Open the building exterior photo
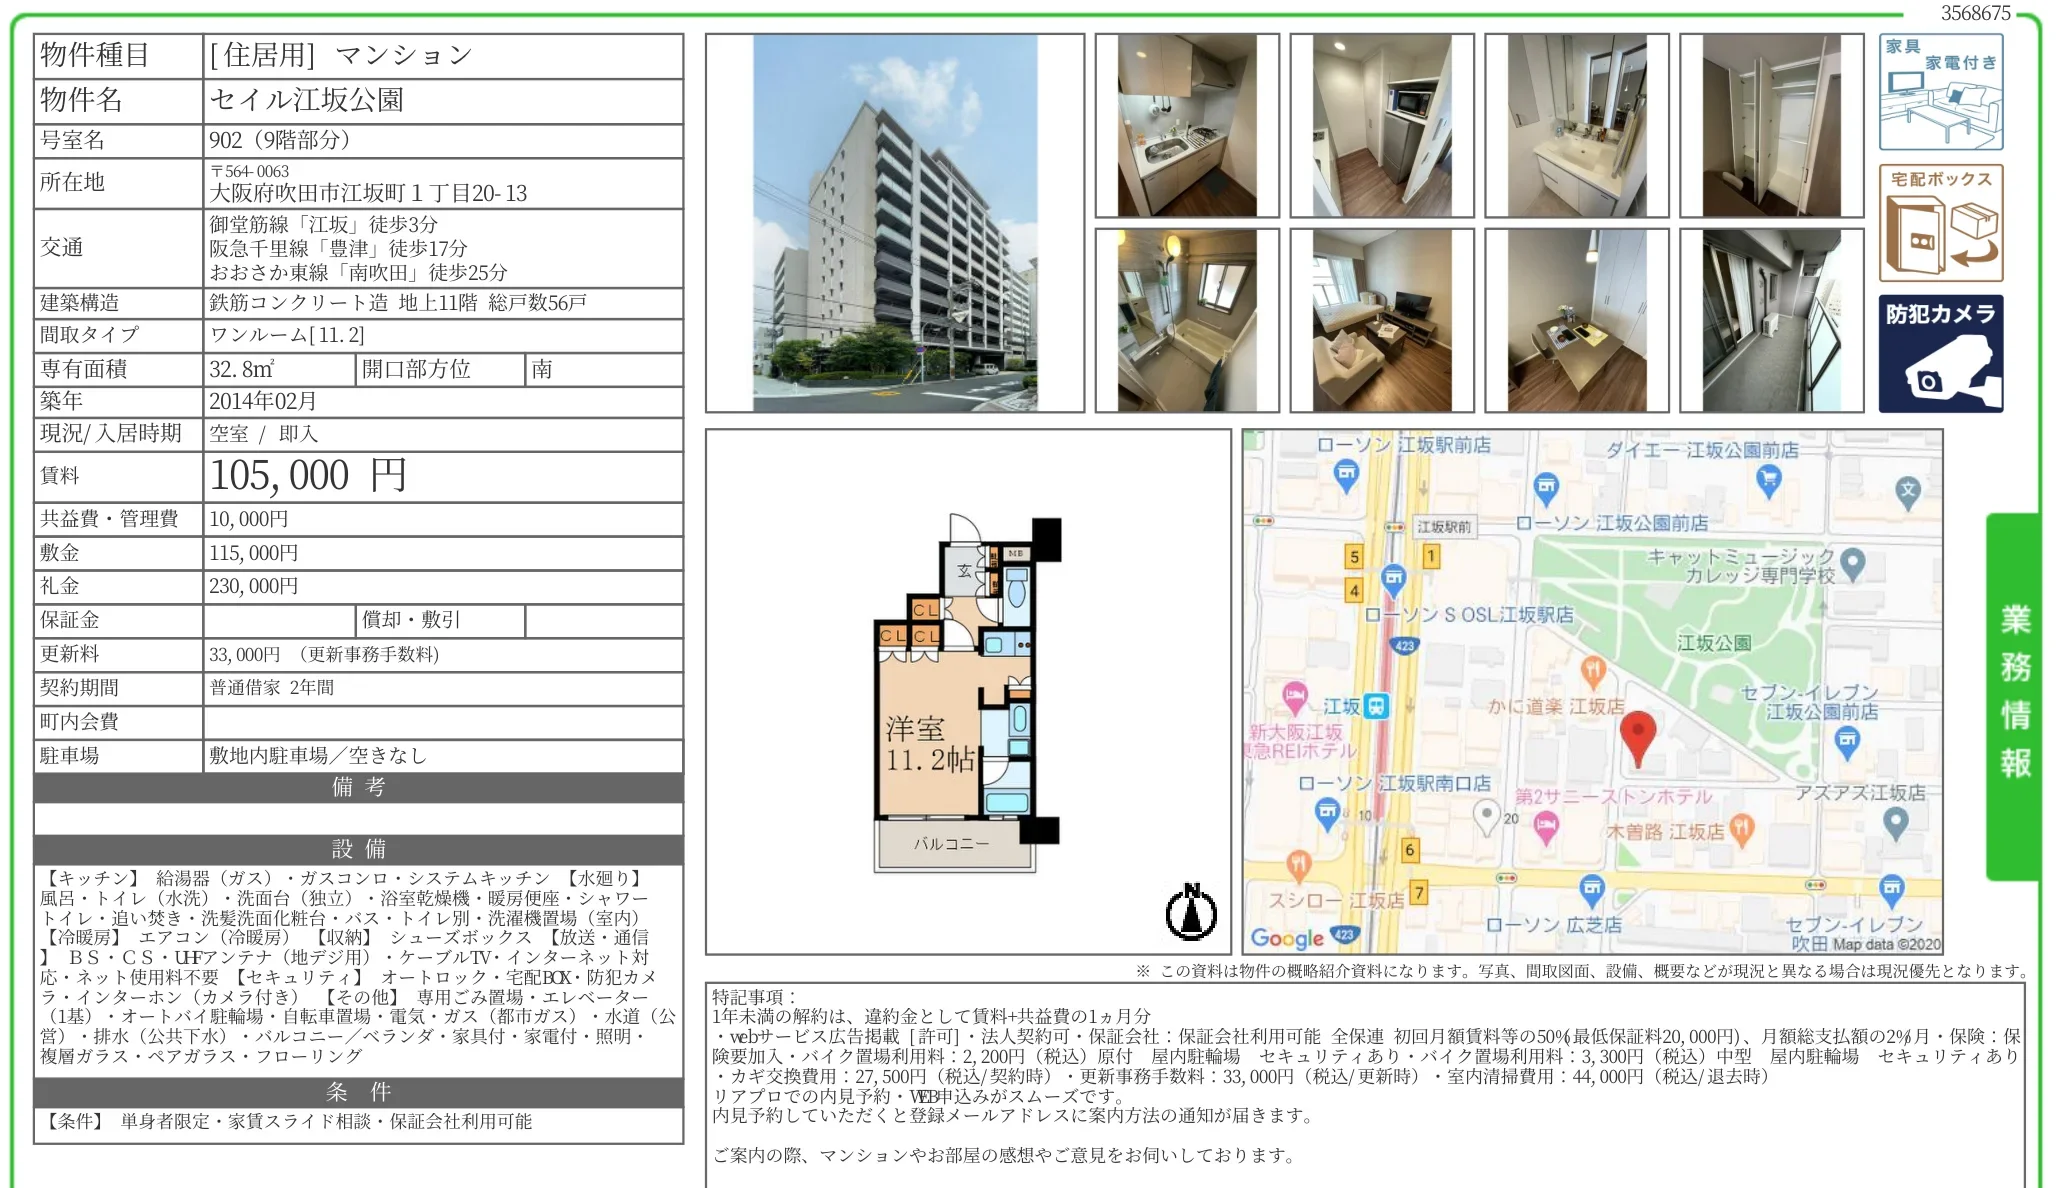 coord(895,223)
